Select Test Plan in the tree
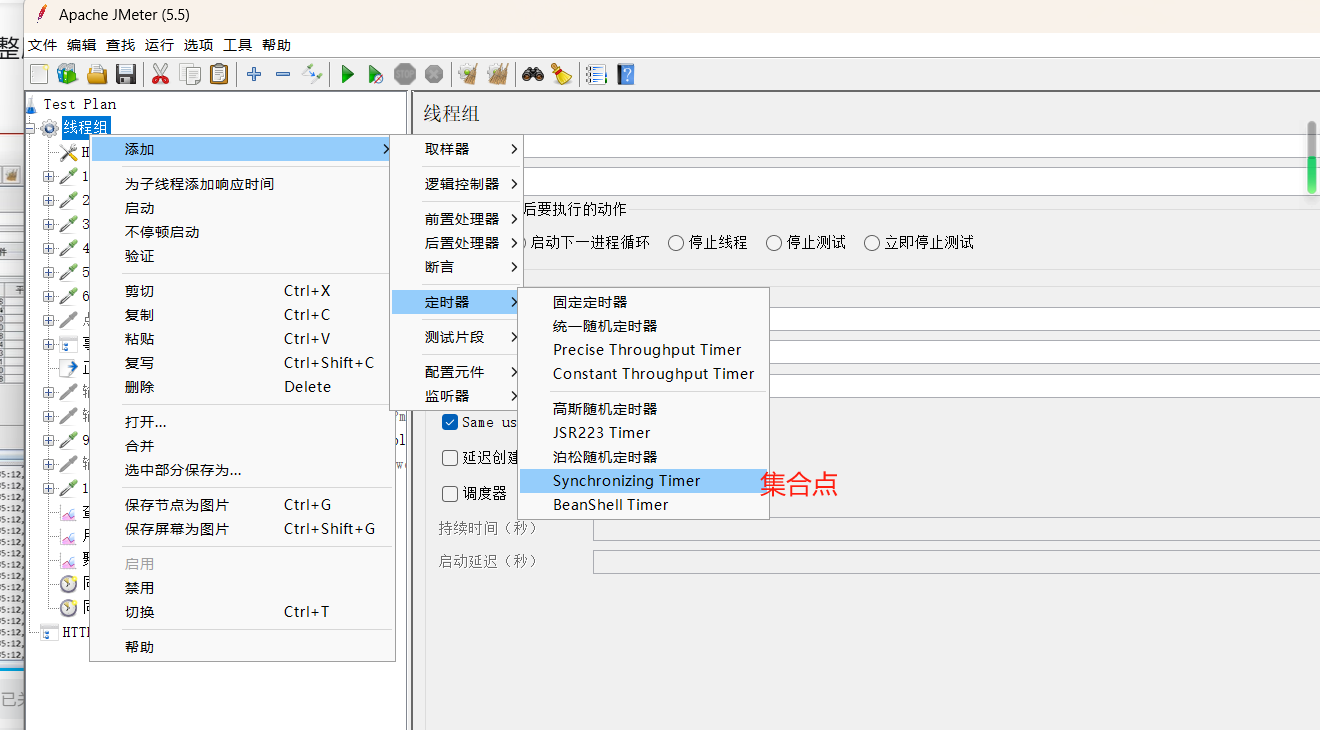This screenshot has width=1320, height=730. (x=80, y=104)
